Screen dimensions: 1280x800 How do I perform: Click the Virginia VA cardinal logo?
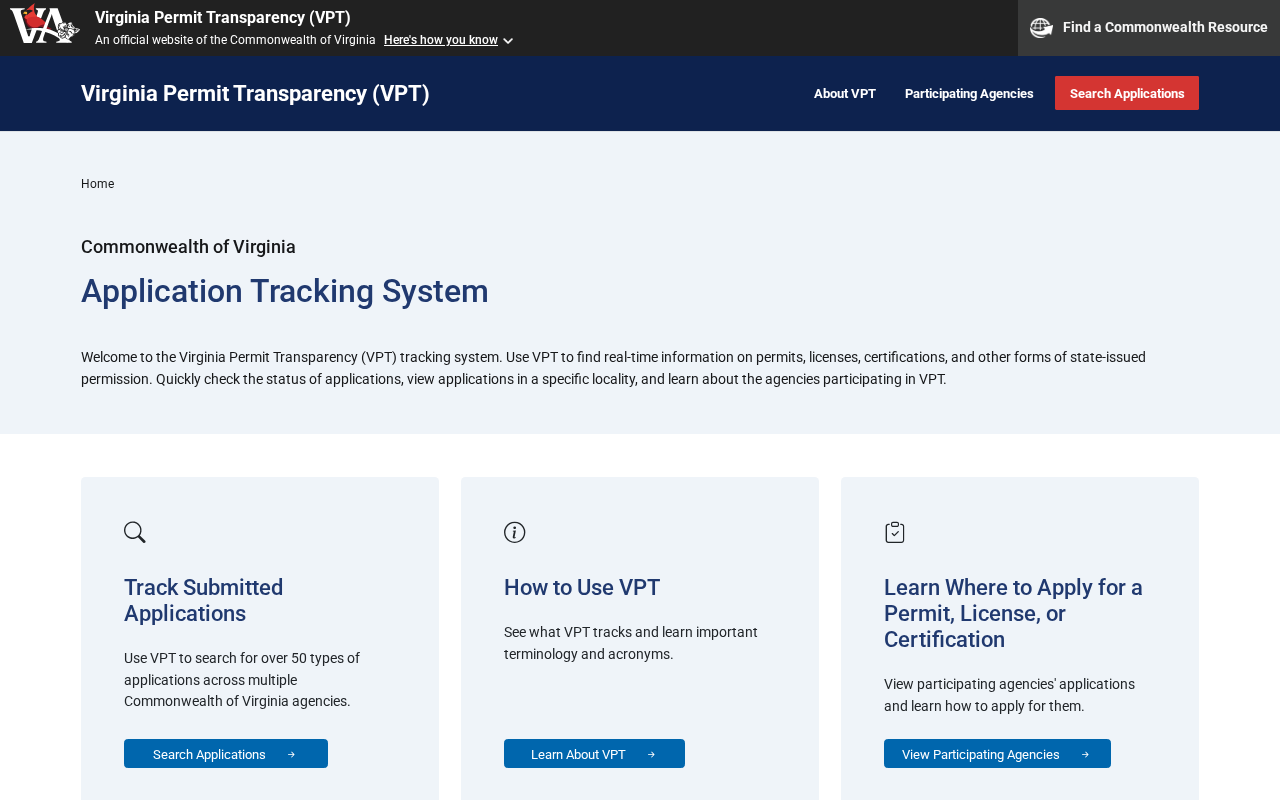[45, 24]
